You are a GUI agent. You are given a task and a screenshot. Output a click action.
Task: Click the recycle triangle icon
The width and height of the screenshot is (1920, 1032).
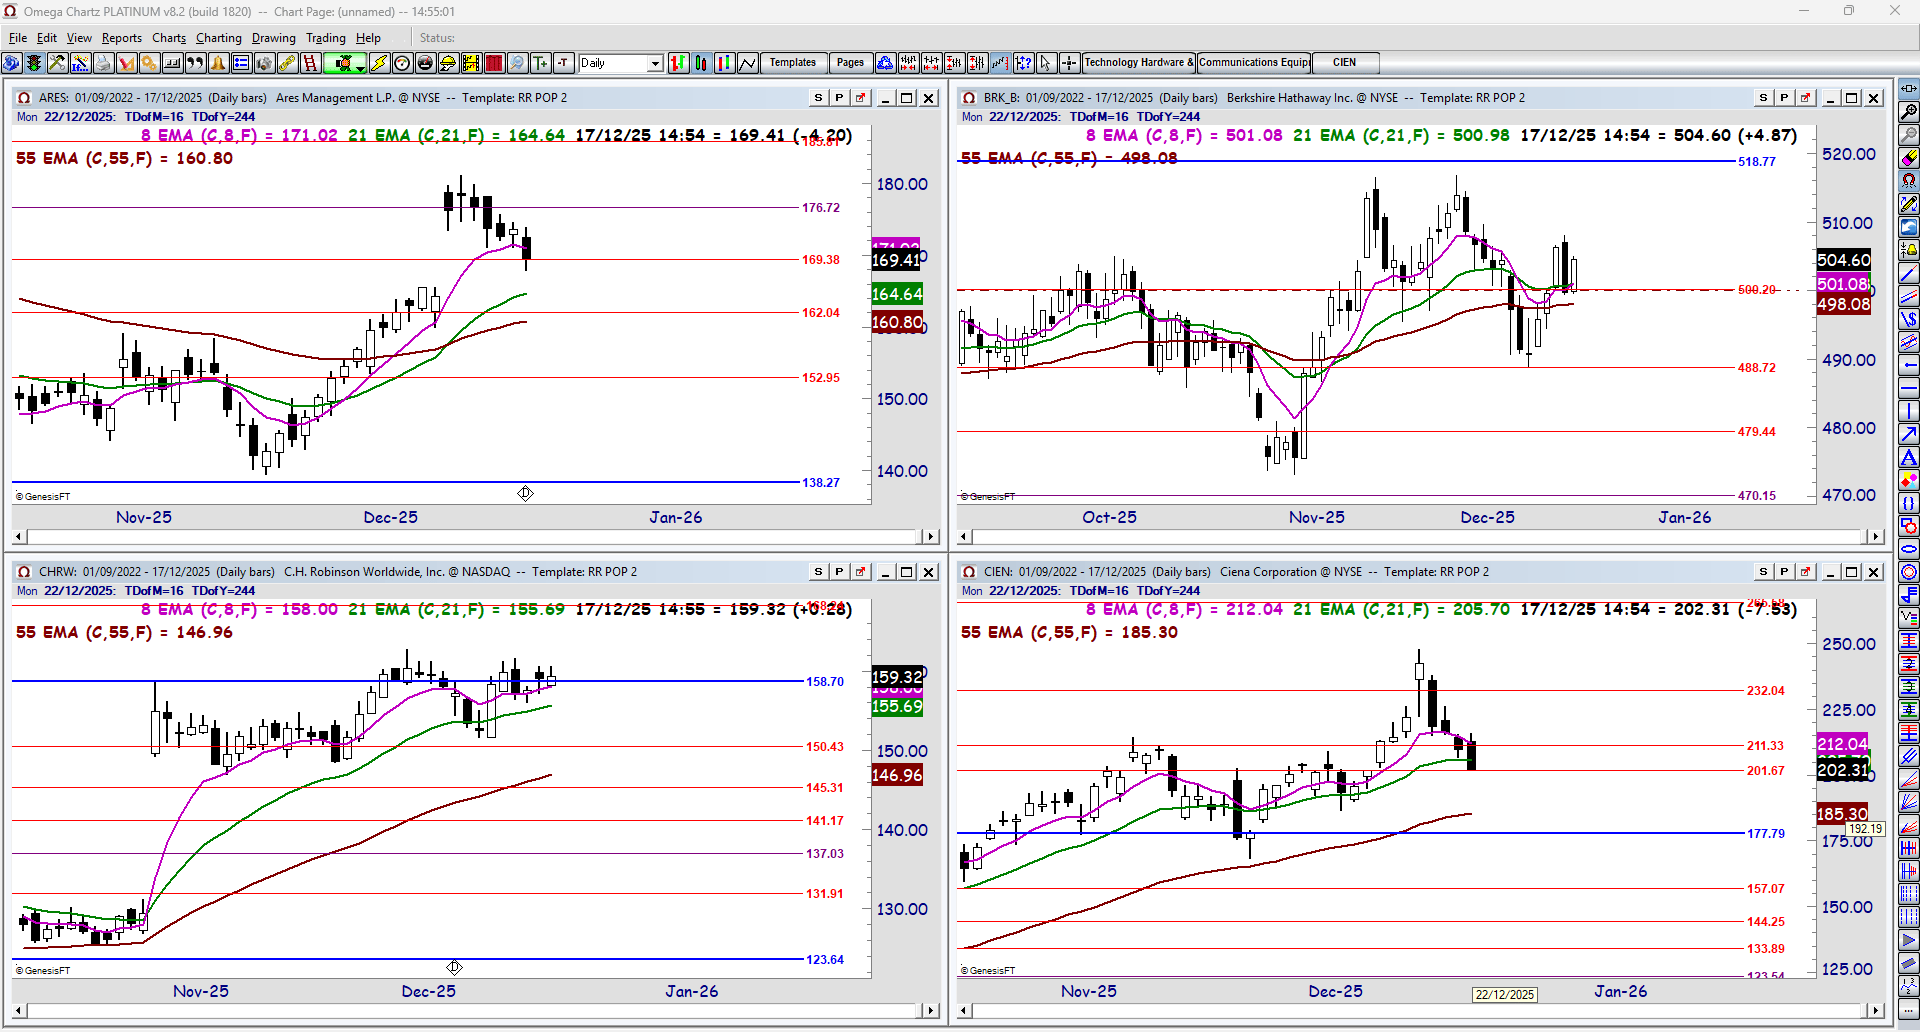click(885, 63)
